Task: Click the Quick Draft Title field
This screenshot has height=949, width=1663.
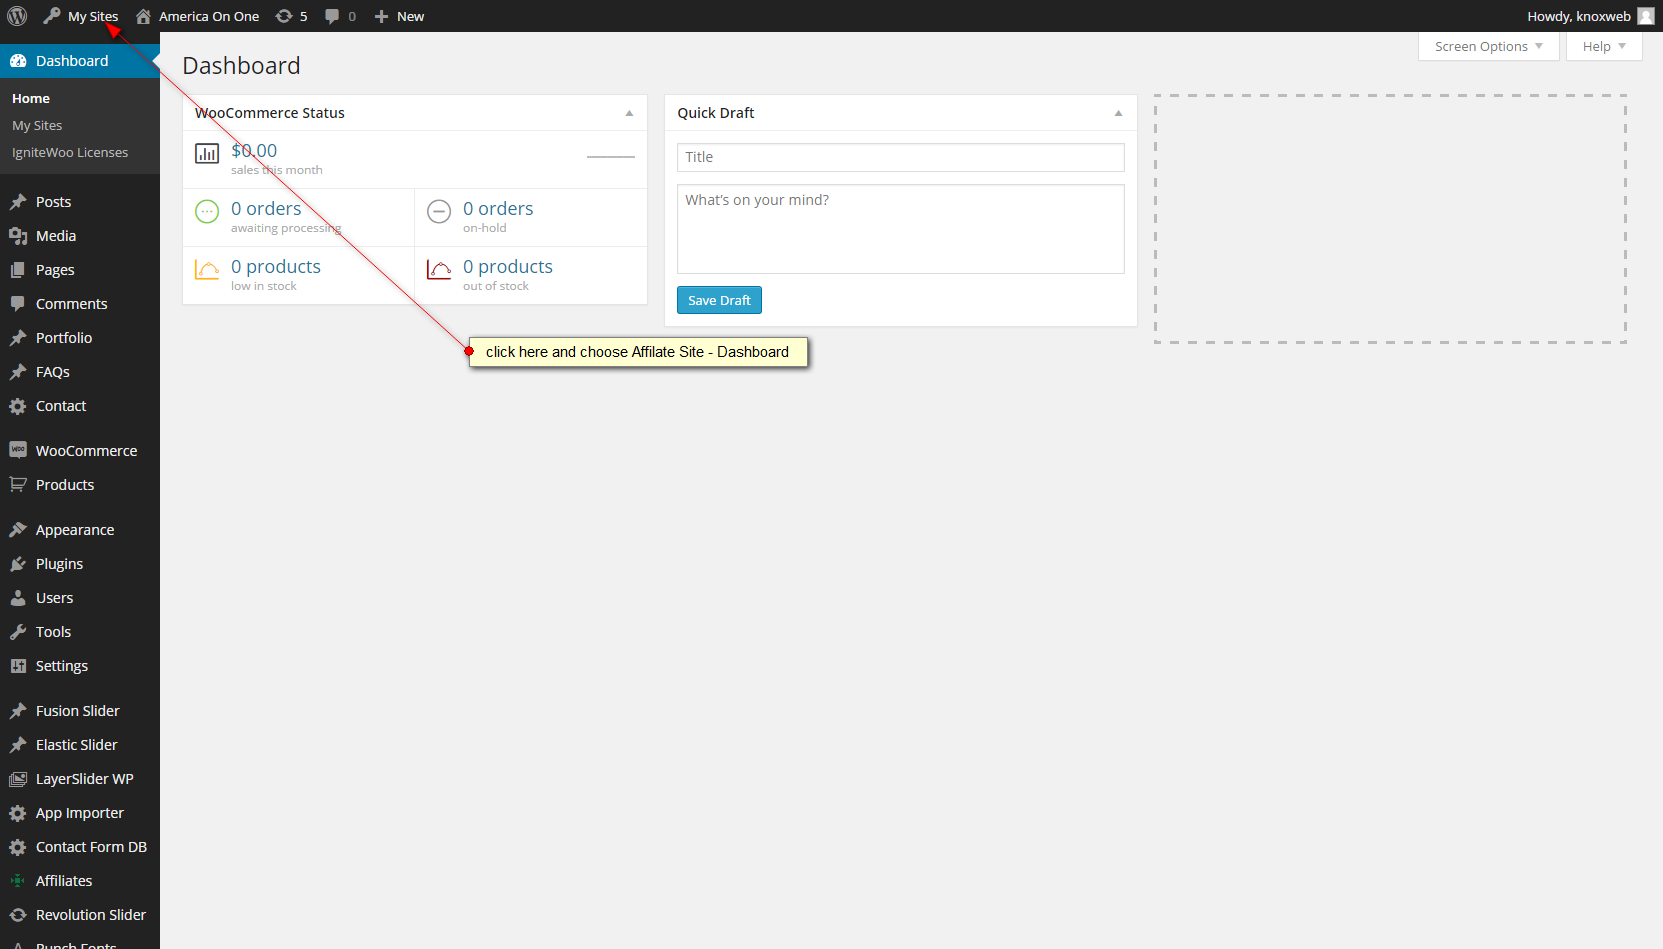Action: tap(900, 157)
